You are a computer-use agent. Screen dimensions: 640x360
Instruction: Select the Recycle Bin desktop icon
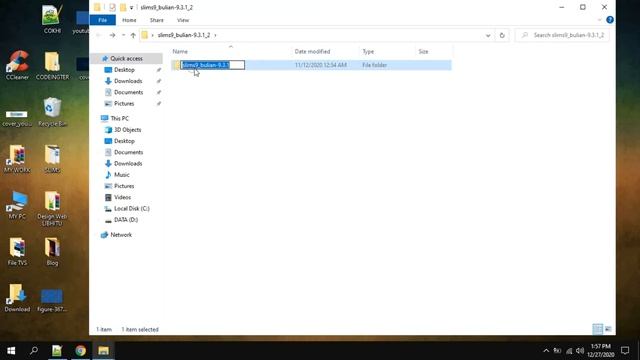(x=52, y=112)
